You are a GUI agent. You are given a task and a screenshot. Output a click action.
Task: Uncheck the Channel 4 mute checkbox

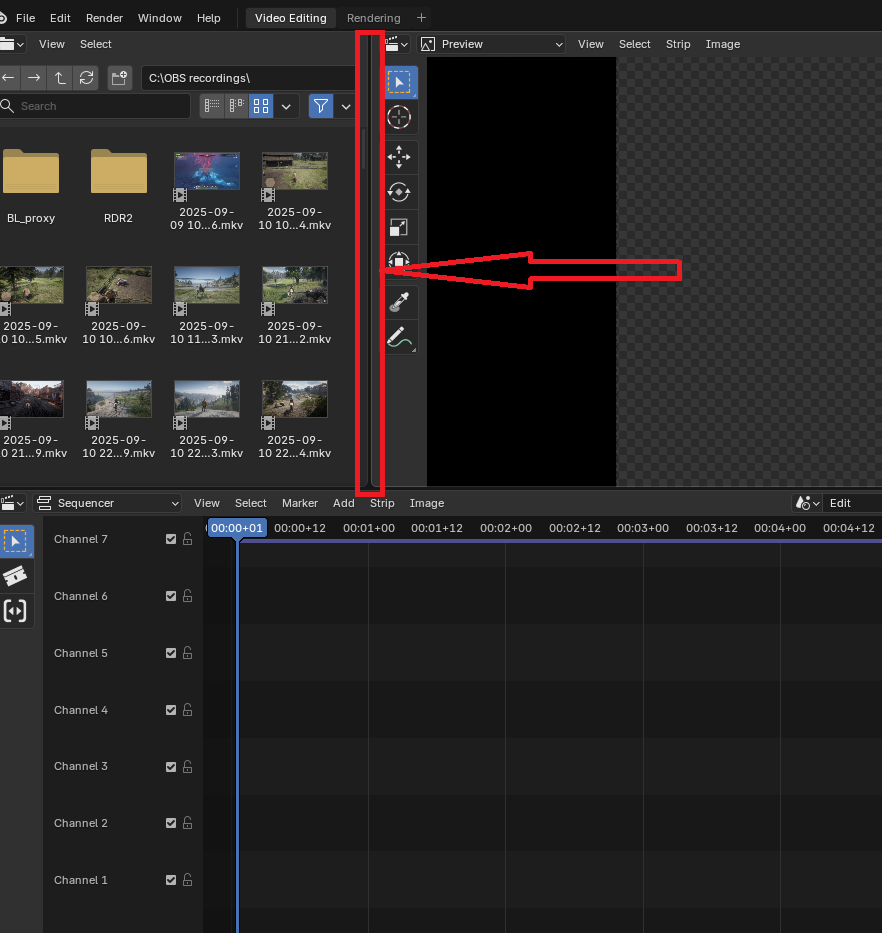[x=171, y=710]
